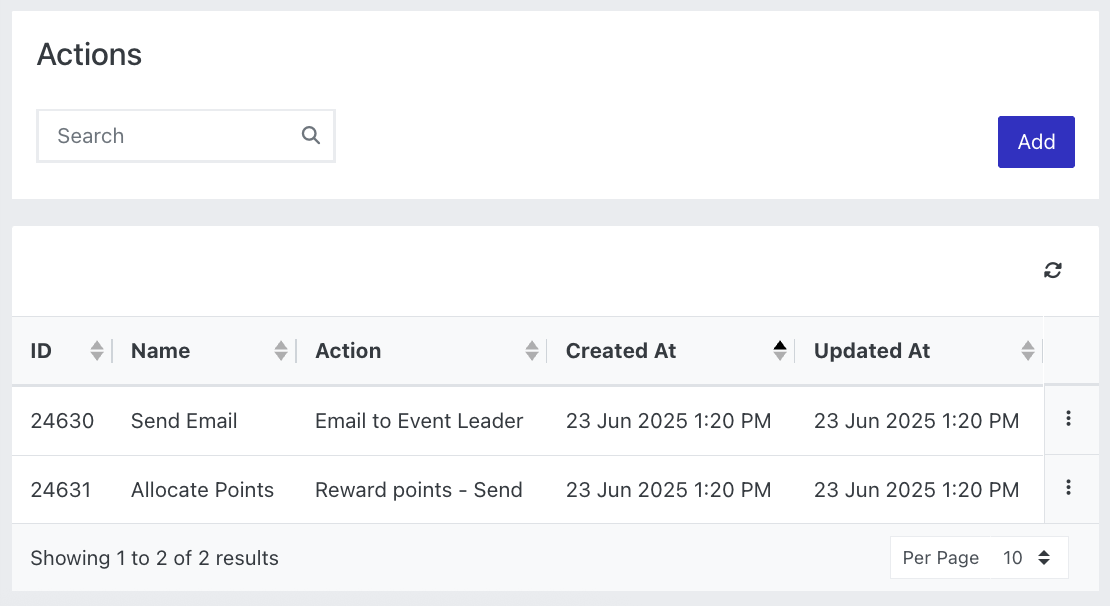Click the Updated At column header
1110x606 pixels.
click(872, 350)
